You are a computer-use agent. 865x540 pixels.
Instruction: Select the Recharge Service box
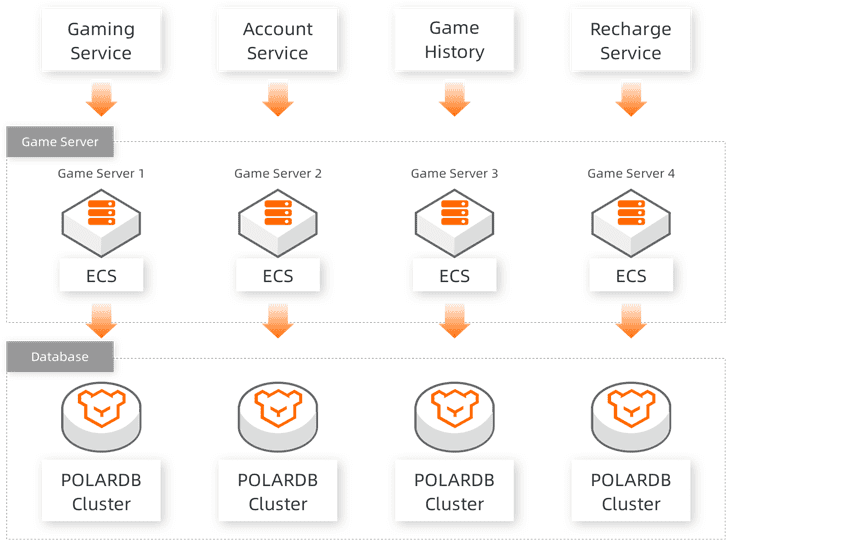pyautogui.click(x=631, y=40)
